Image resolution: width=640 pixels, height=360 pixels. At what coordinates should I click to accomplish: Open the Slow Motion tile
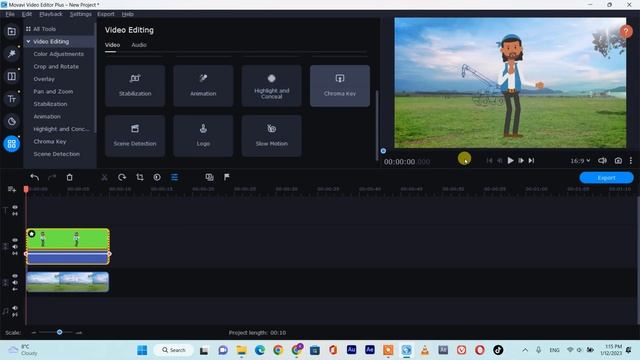tap(271, 136)
